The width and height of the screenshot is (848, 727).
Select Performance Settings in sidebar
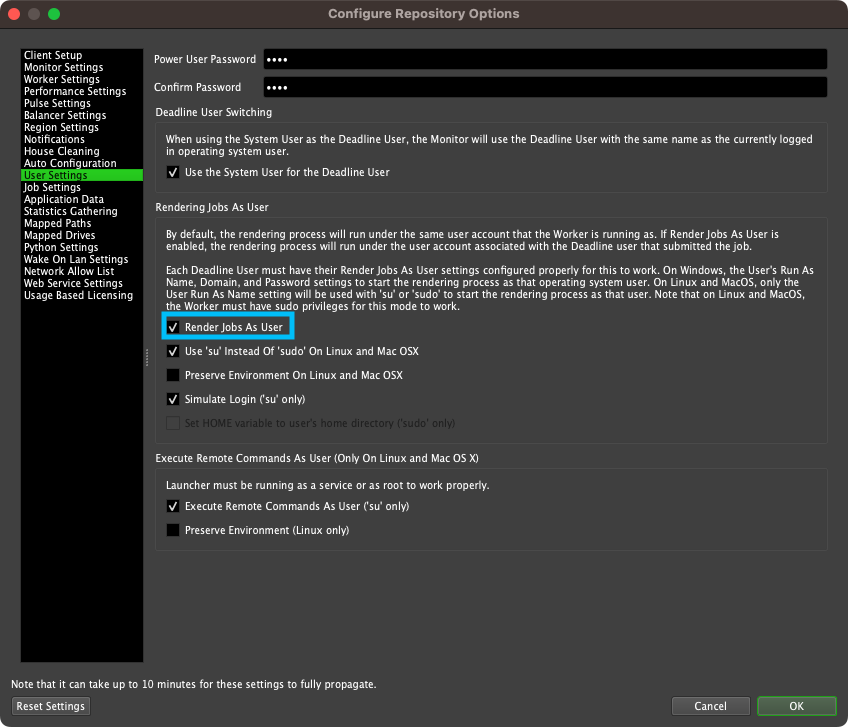coord(82,91)
